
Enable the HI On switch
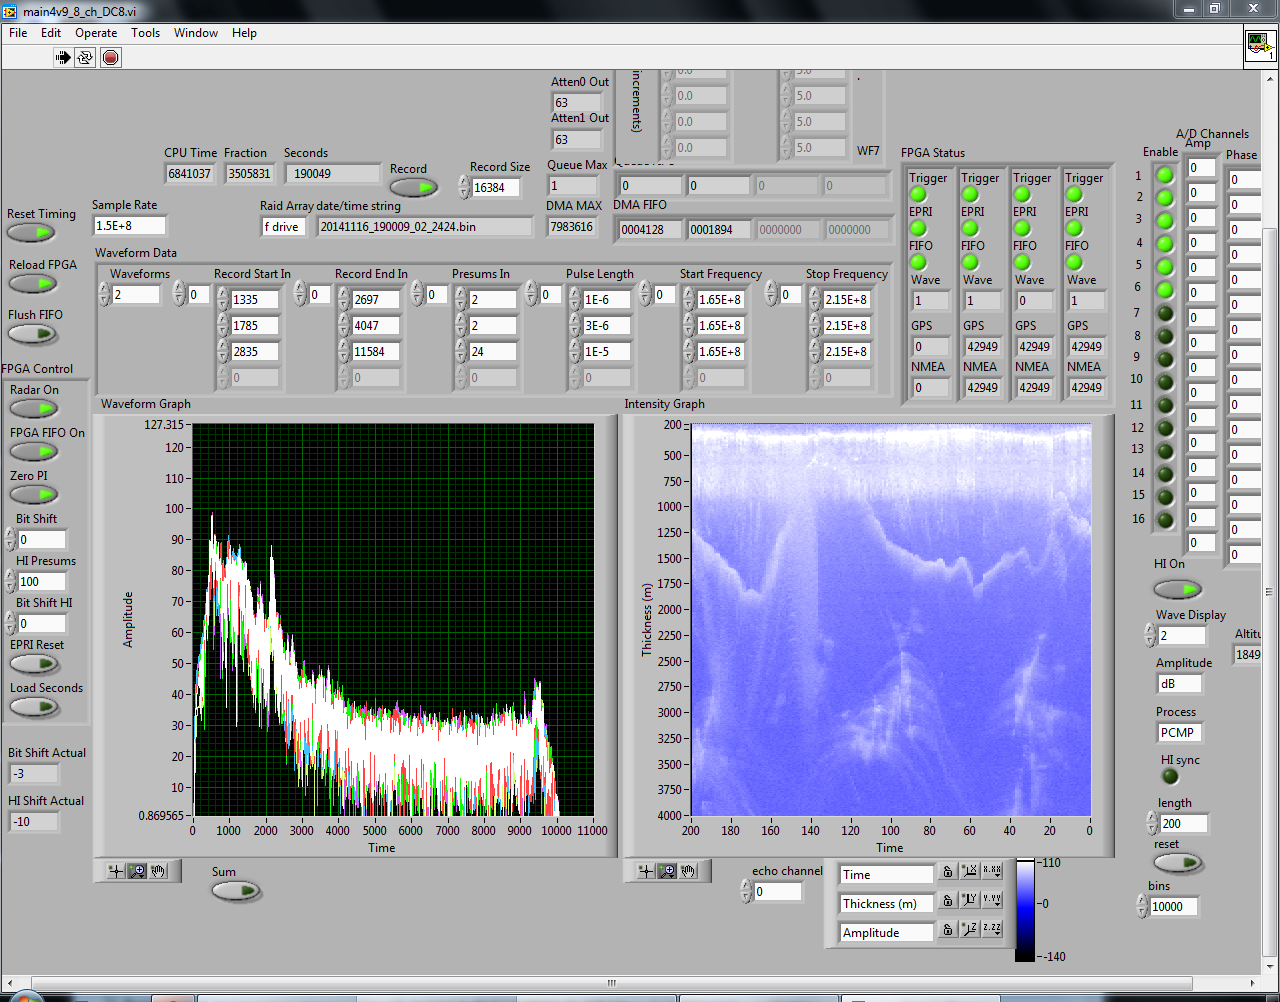click(x=1177, y=589)
